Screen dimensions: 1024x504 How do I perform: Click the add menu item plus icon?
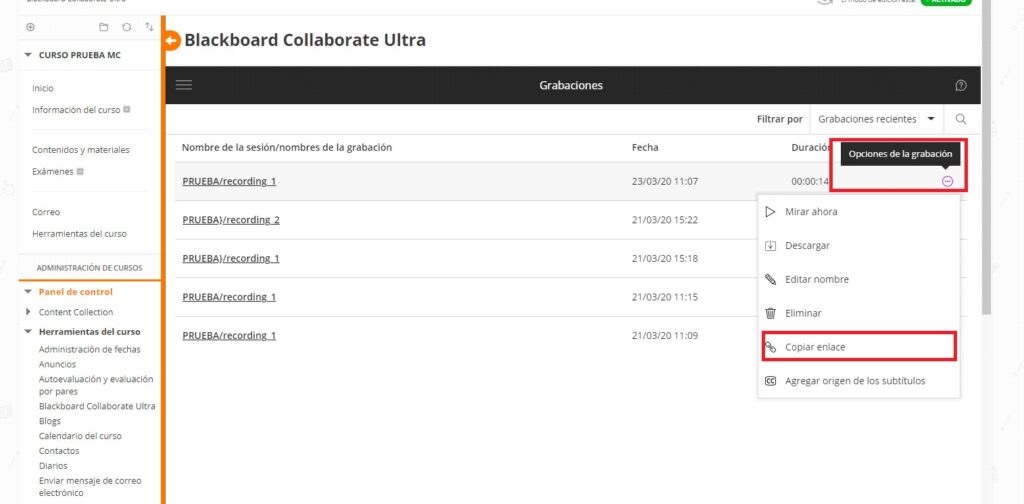30,27
